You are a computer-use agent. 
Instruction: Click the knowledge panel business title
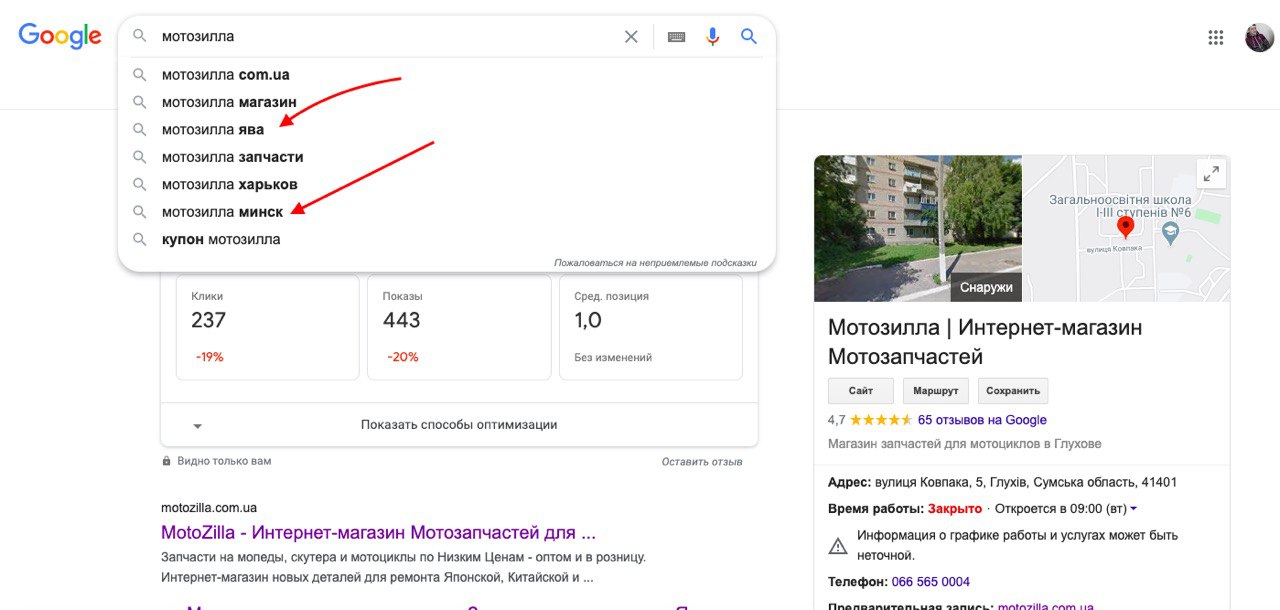(x=985, y=342)
